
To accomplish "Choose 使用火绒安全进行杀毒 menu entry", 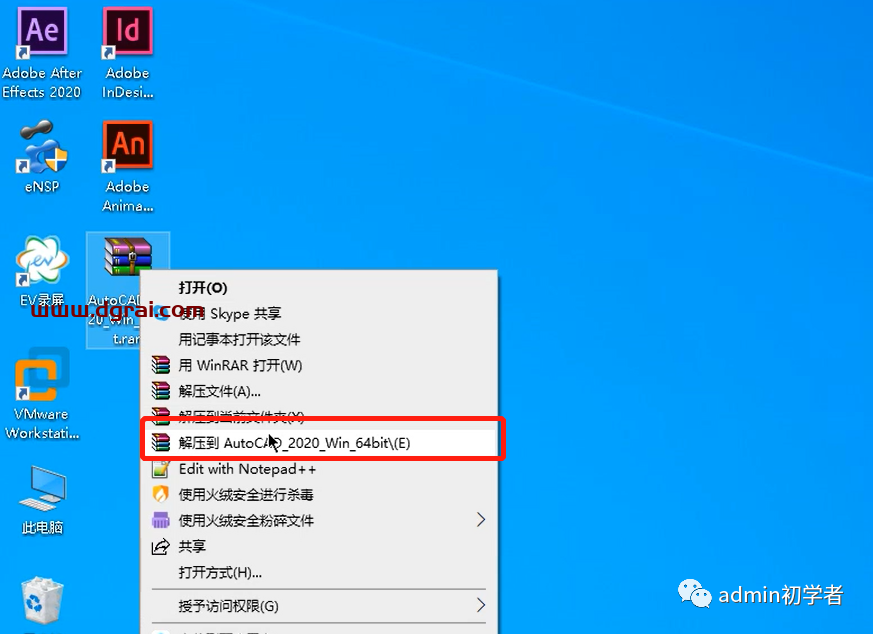I will pyautogui.click(x=318, y=494).
